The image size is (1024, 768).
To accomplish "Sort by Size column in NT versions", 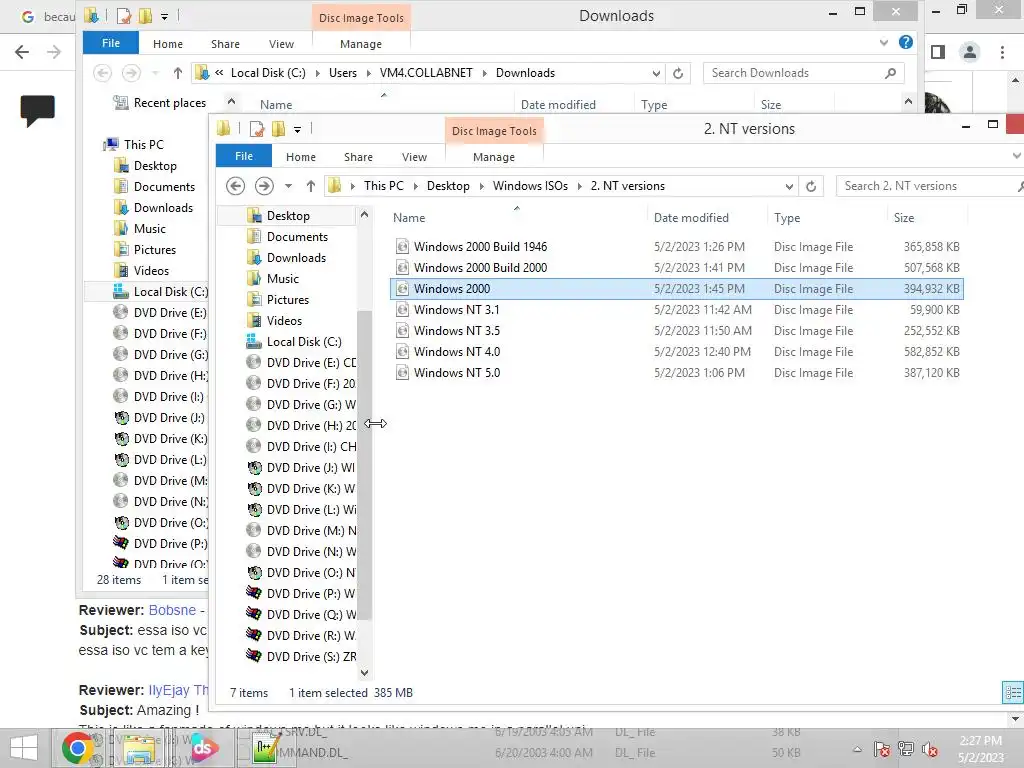I will coord(904,217).
